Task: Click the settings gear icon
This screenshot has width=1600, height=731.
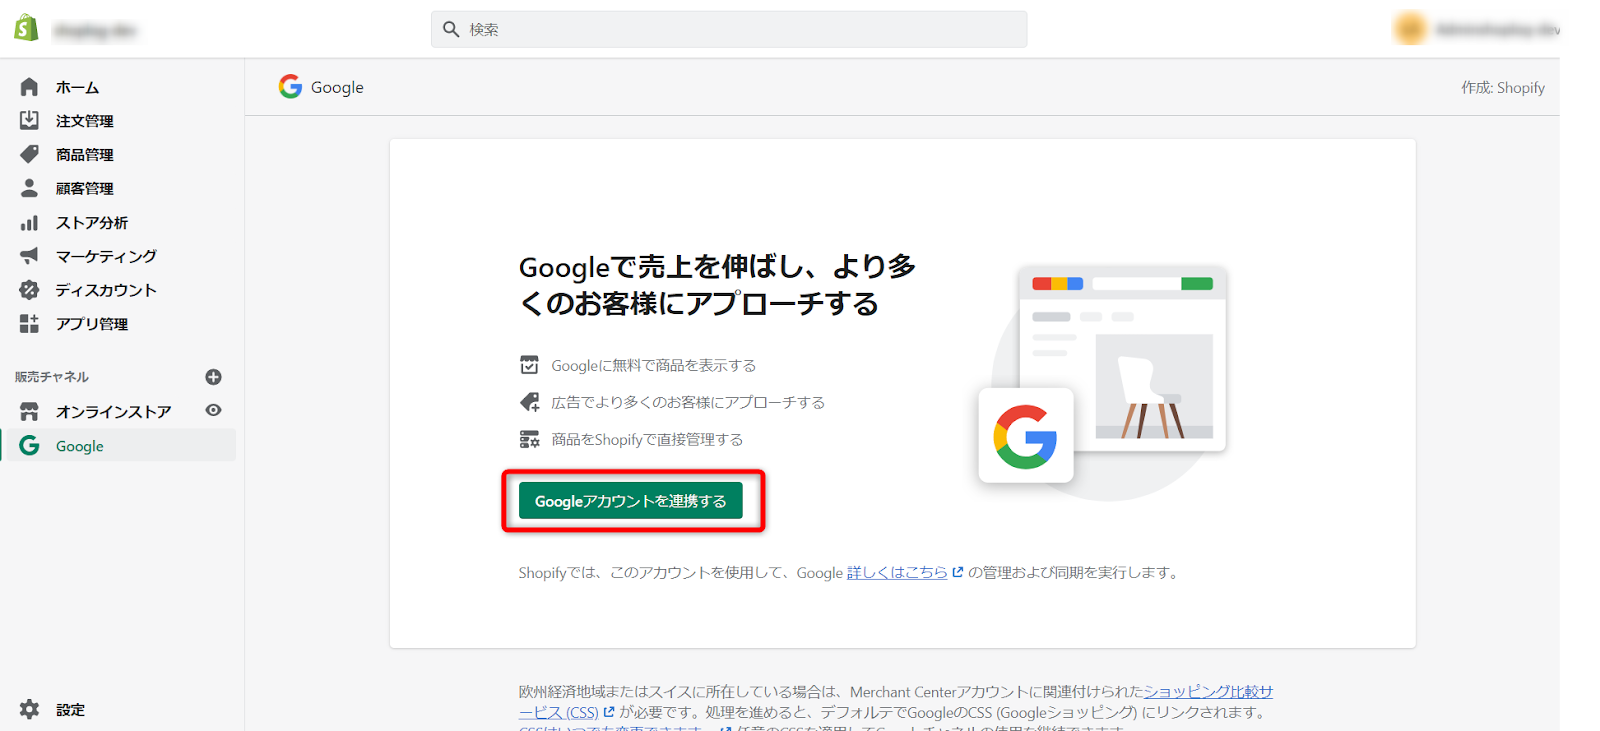Action: pyautogui.click(x=29, y=709)
